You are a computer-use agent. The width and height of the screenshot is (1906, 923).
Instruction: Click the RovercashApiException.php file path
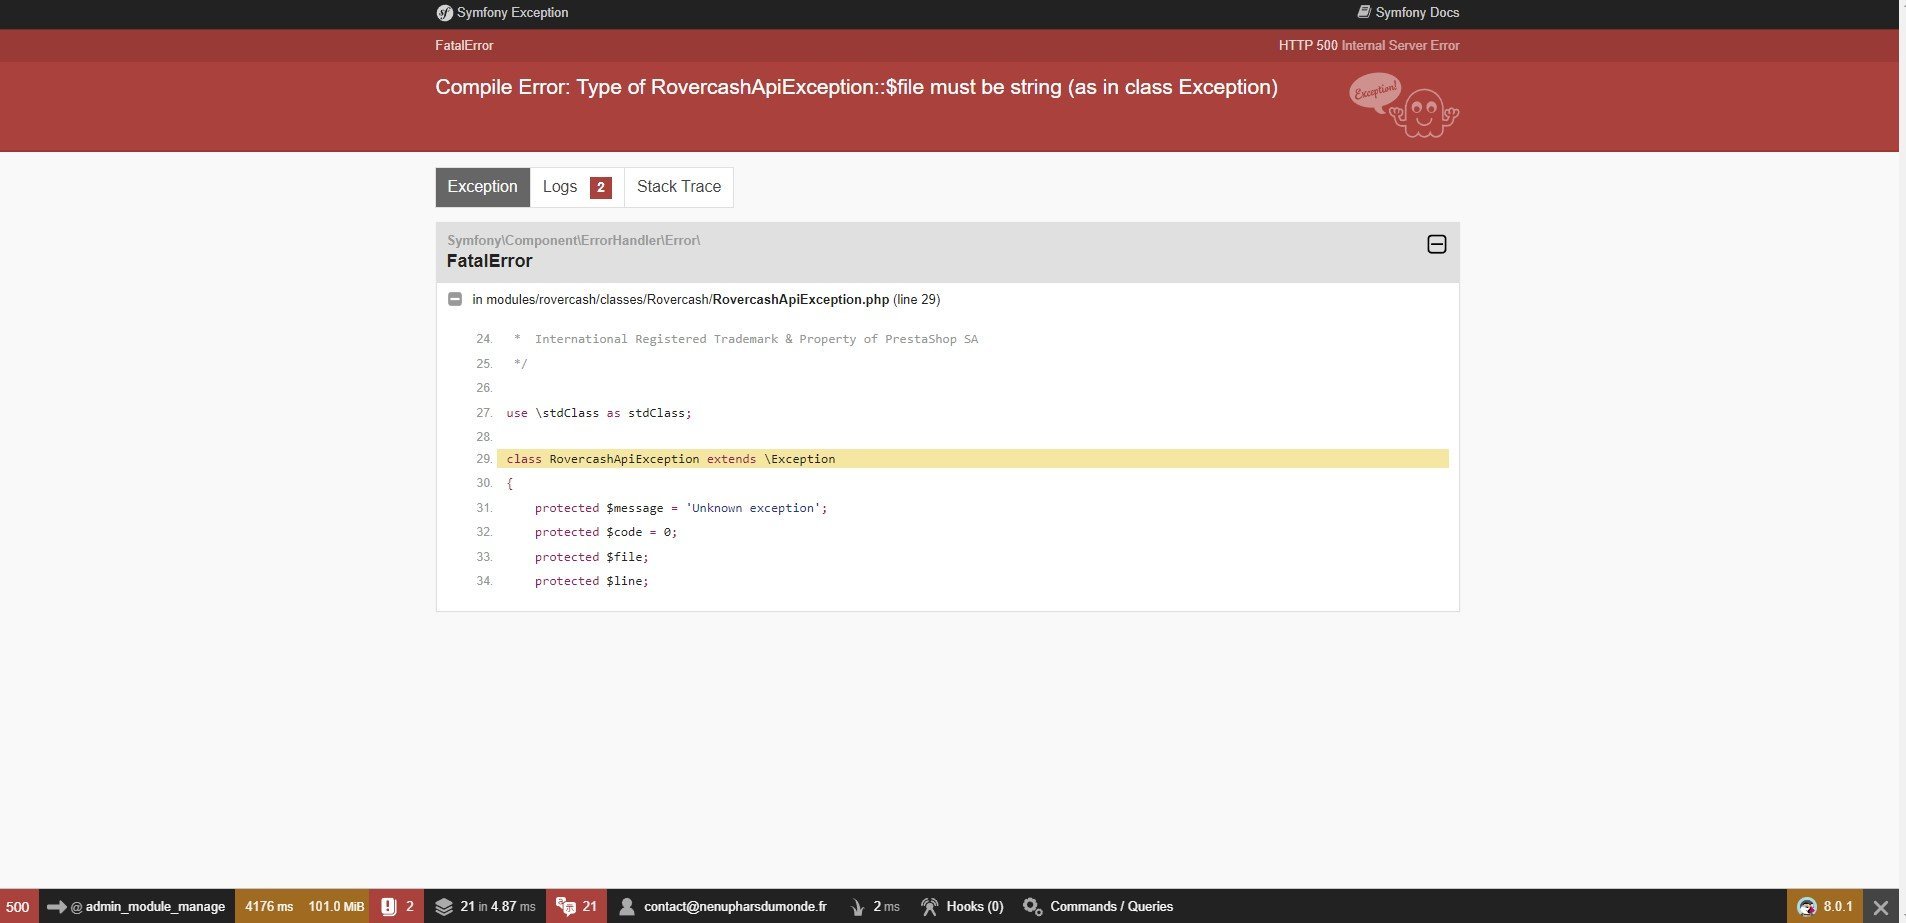[800, 299]
